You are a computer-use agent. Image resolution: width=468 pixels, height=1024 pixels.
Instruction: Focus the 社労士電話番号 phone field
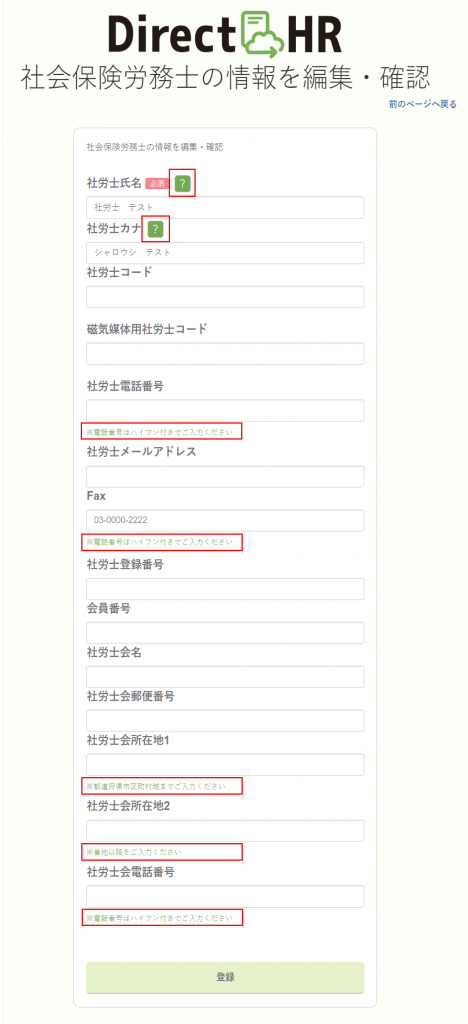pos(225,411)
